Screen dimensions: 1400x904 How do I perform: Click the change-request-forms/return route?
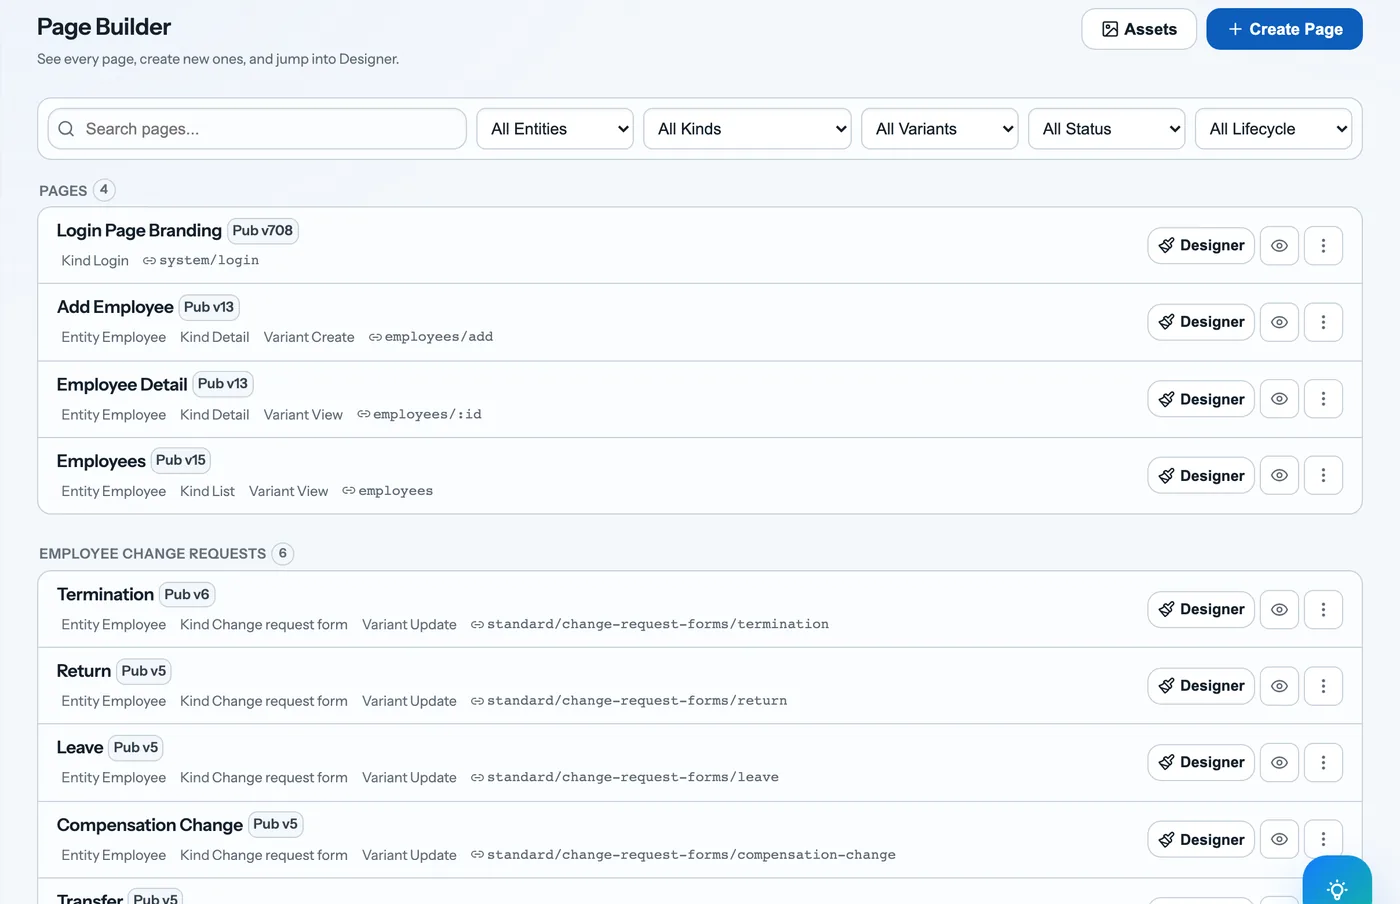(x=629, y=701)
